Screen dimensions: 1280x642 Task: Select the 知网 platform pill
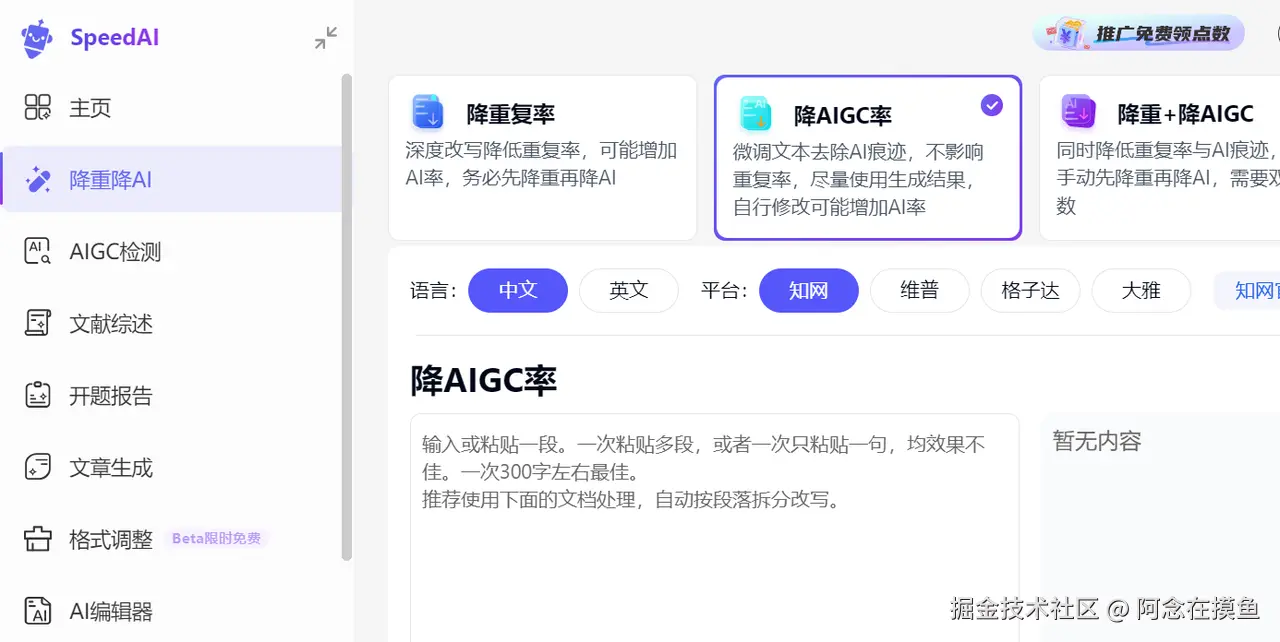point(809,291)
